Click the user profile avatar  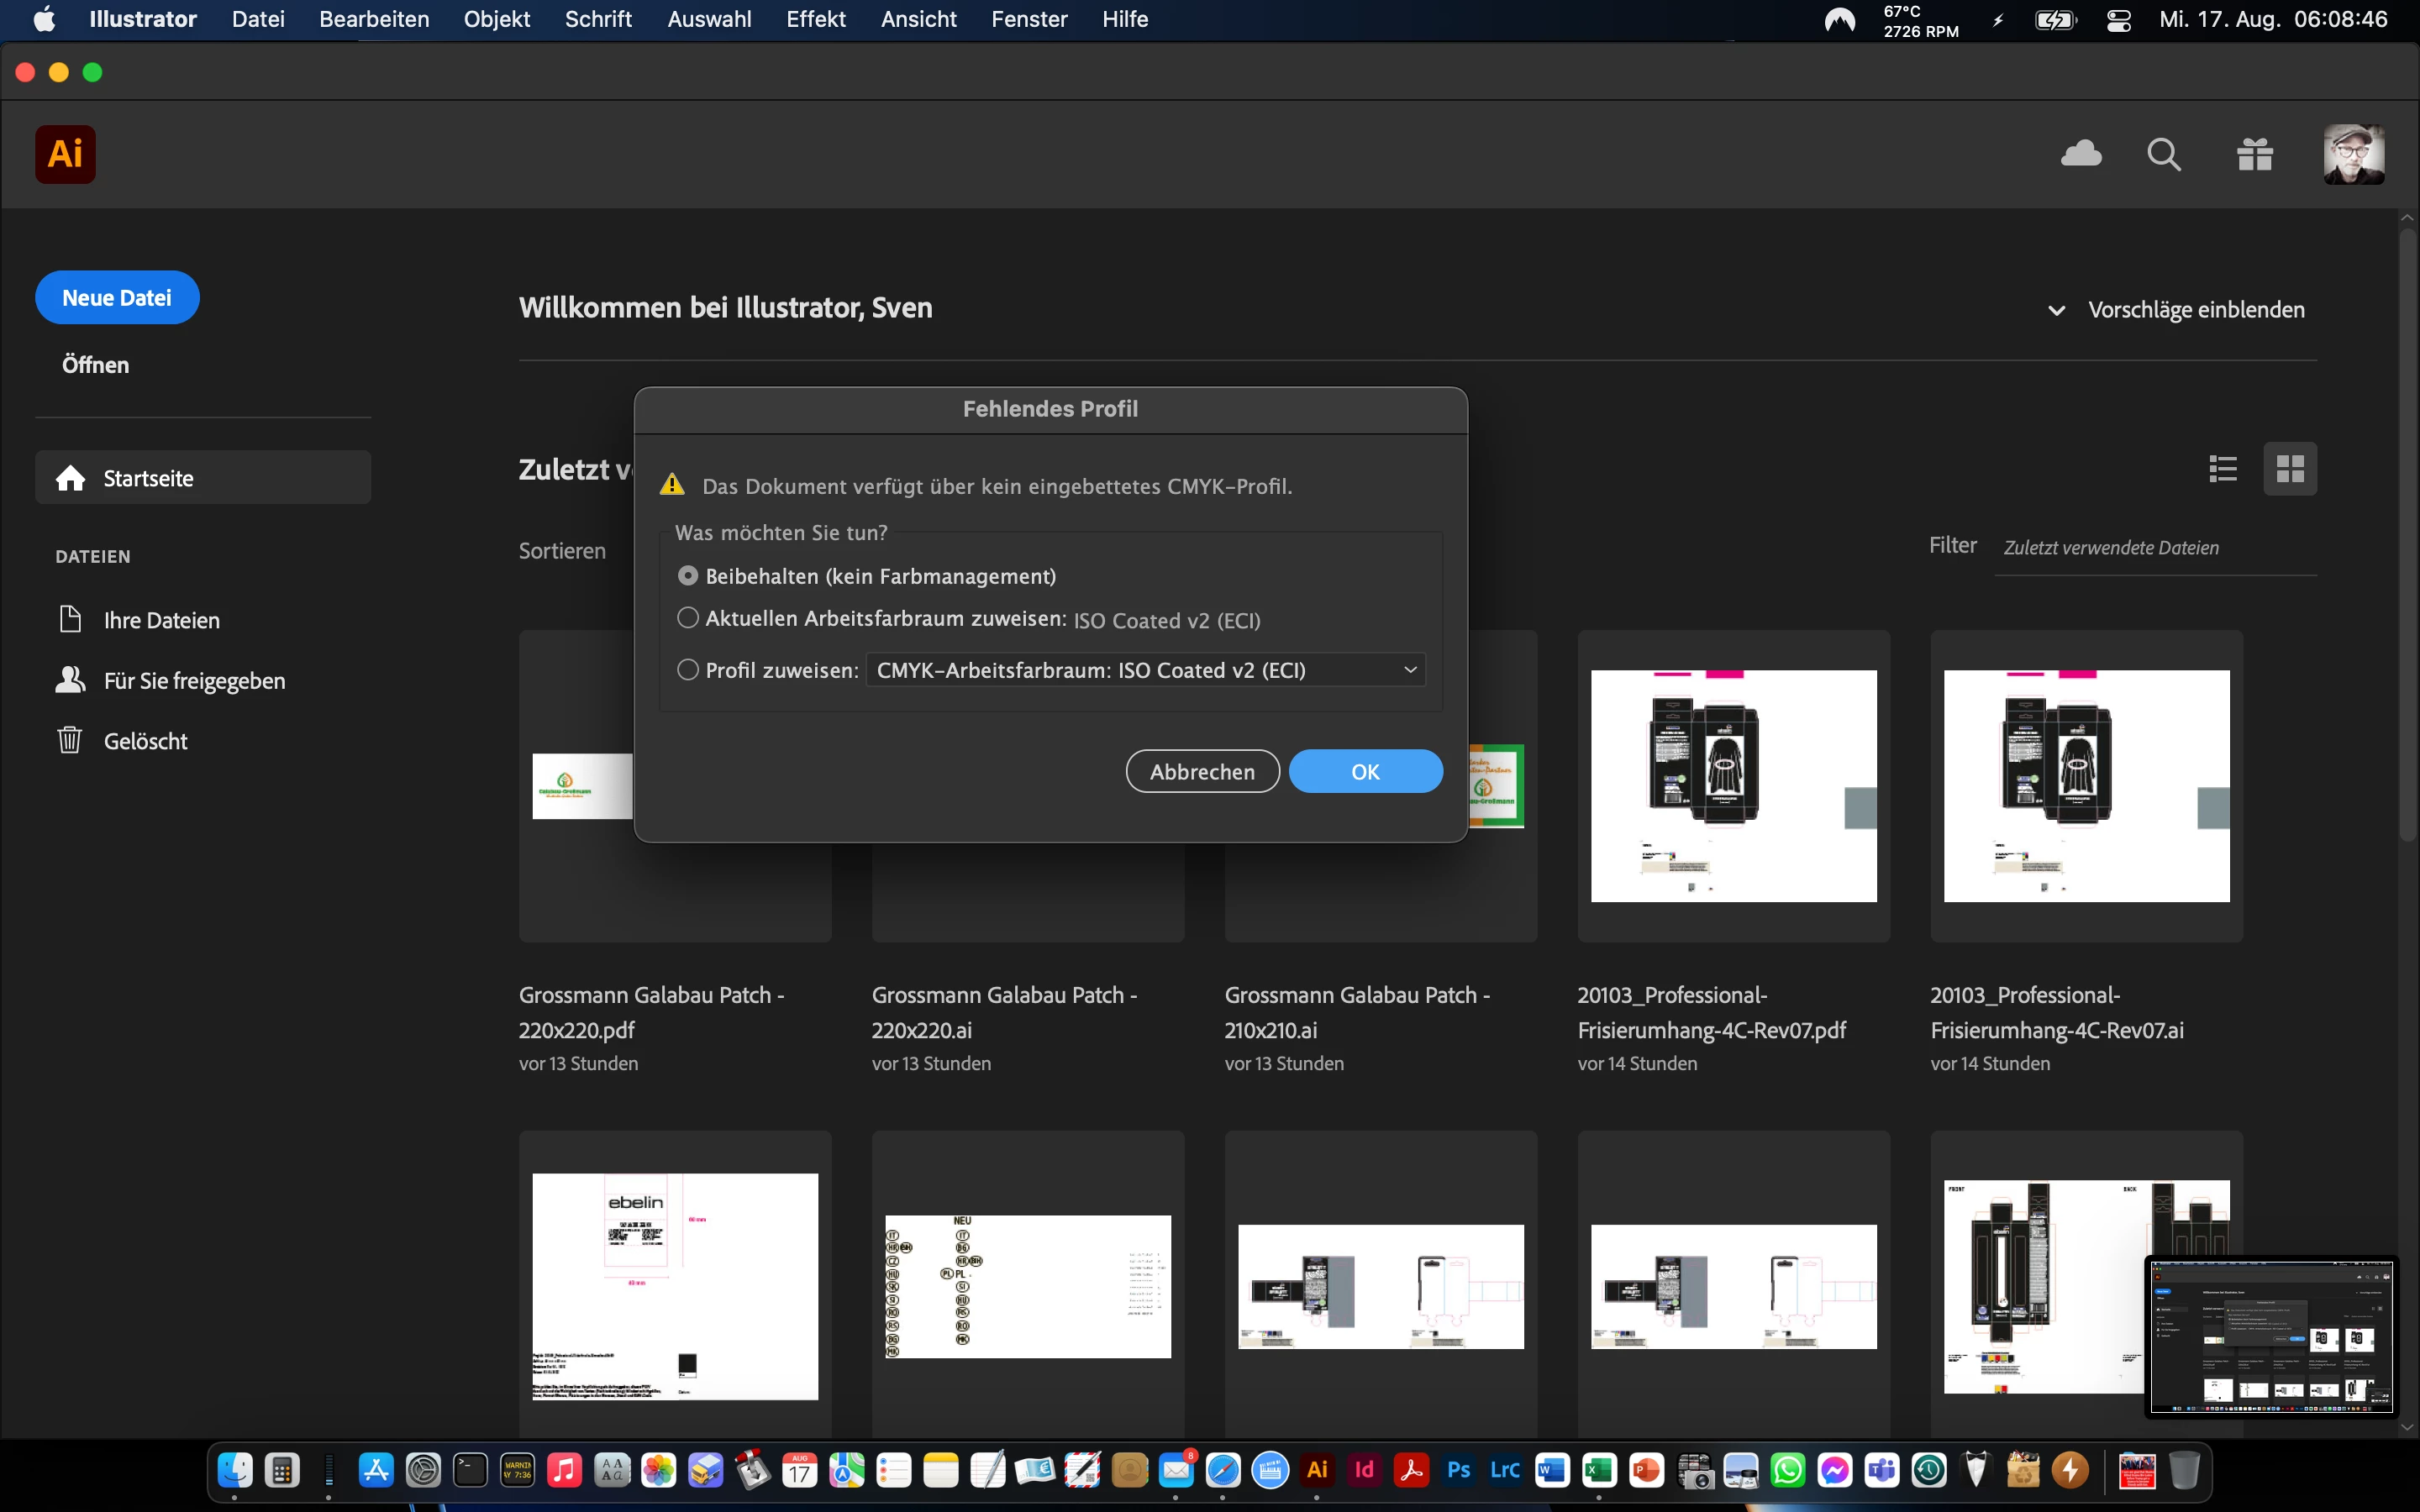tap(2352, 154)
